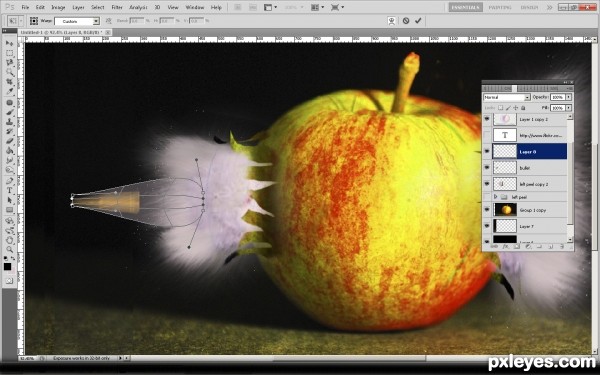Select the Move tool

(x=9, y=43)
